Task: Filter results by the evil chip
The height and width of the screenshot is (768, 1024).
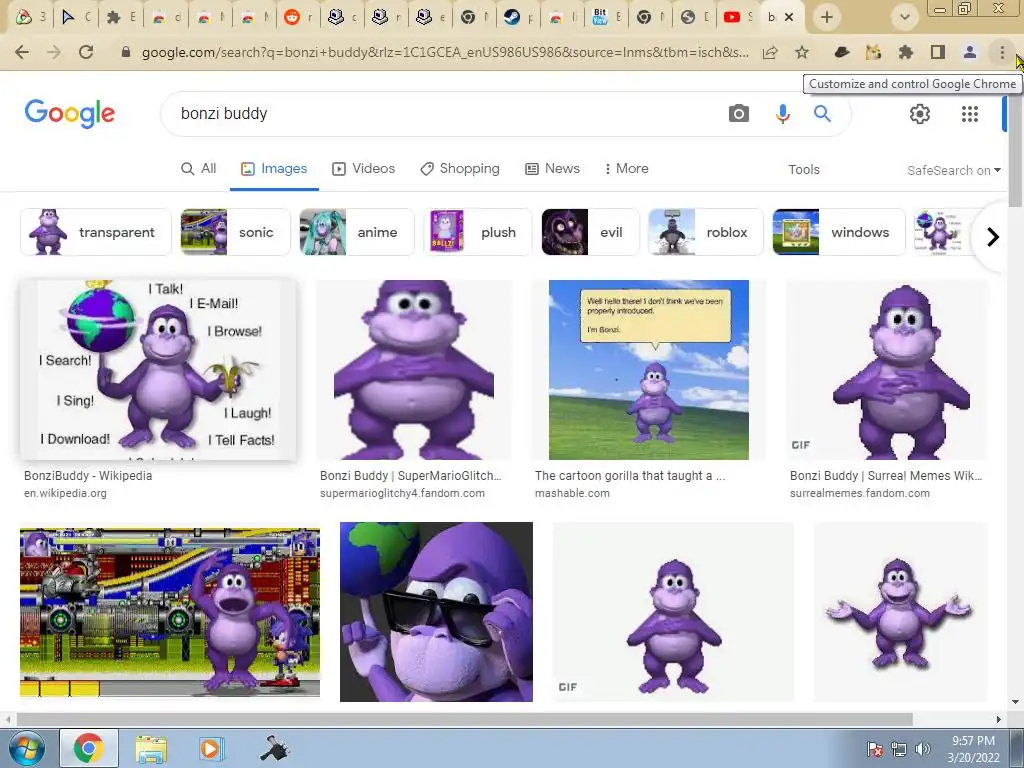Action: click(590, 232)
